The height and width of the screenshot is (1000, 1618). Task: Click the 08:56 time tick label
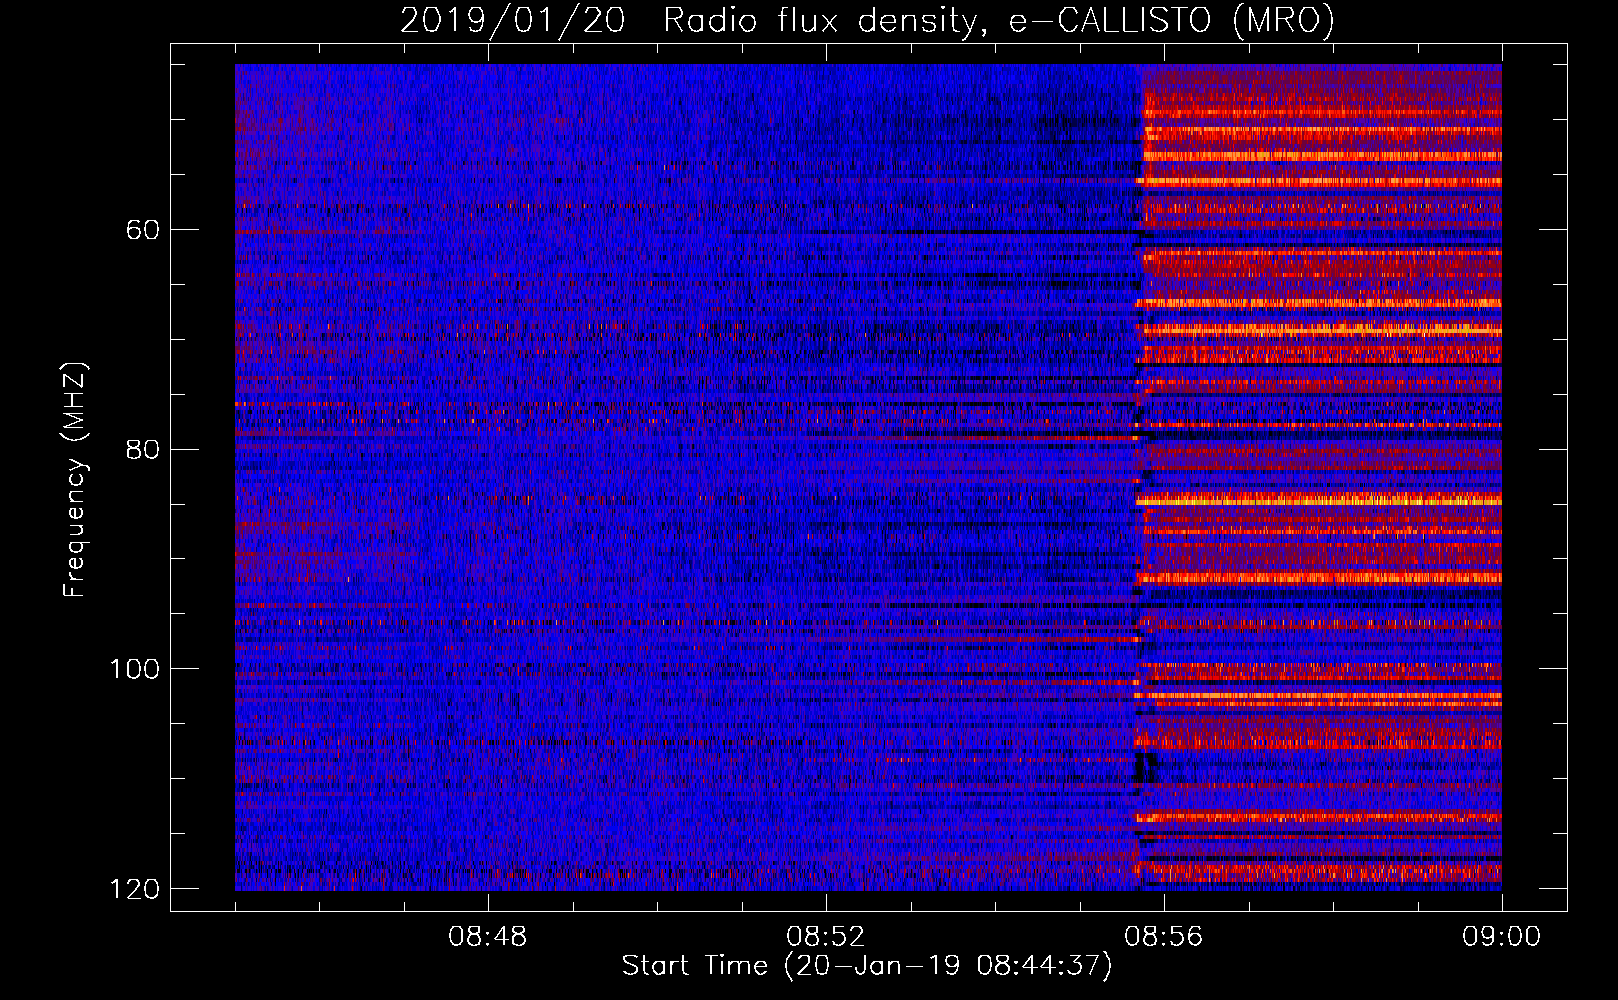coord(1163,937)
